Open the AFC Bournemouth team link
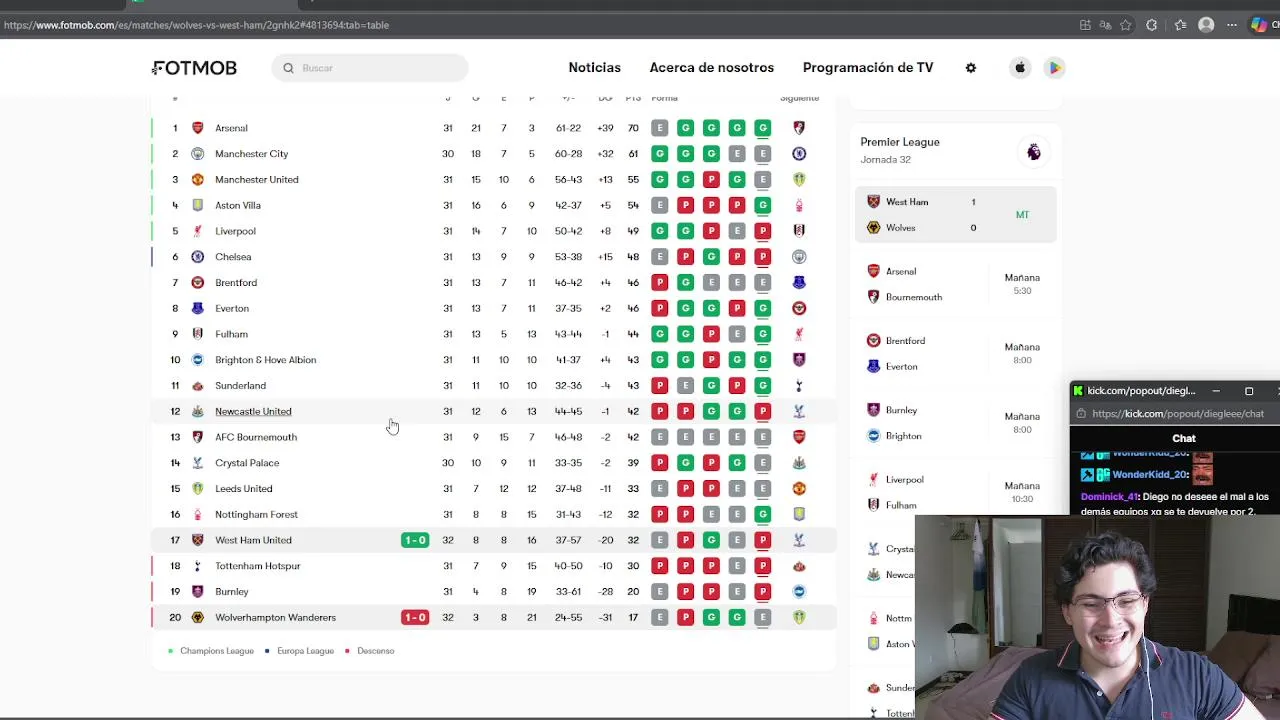 (x=256, y=437)
